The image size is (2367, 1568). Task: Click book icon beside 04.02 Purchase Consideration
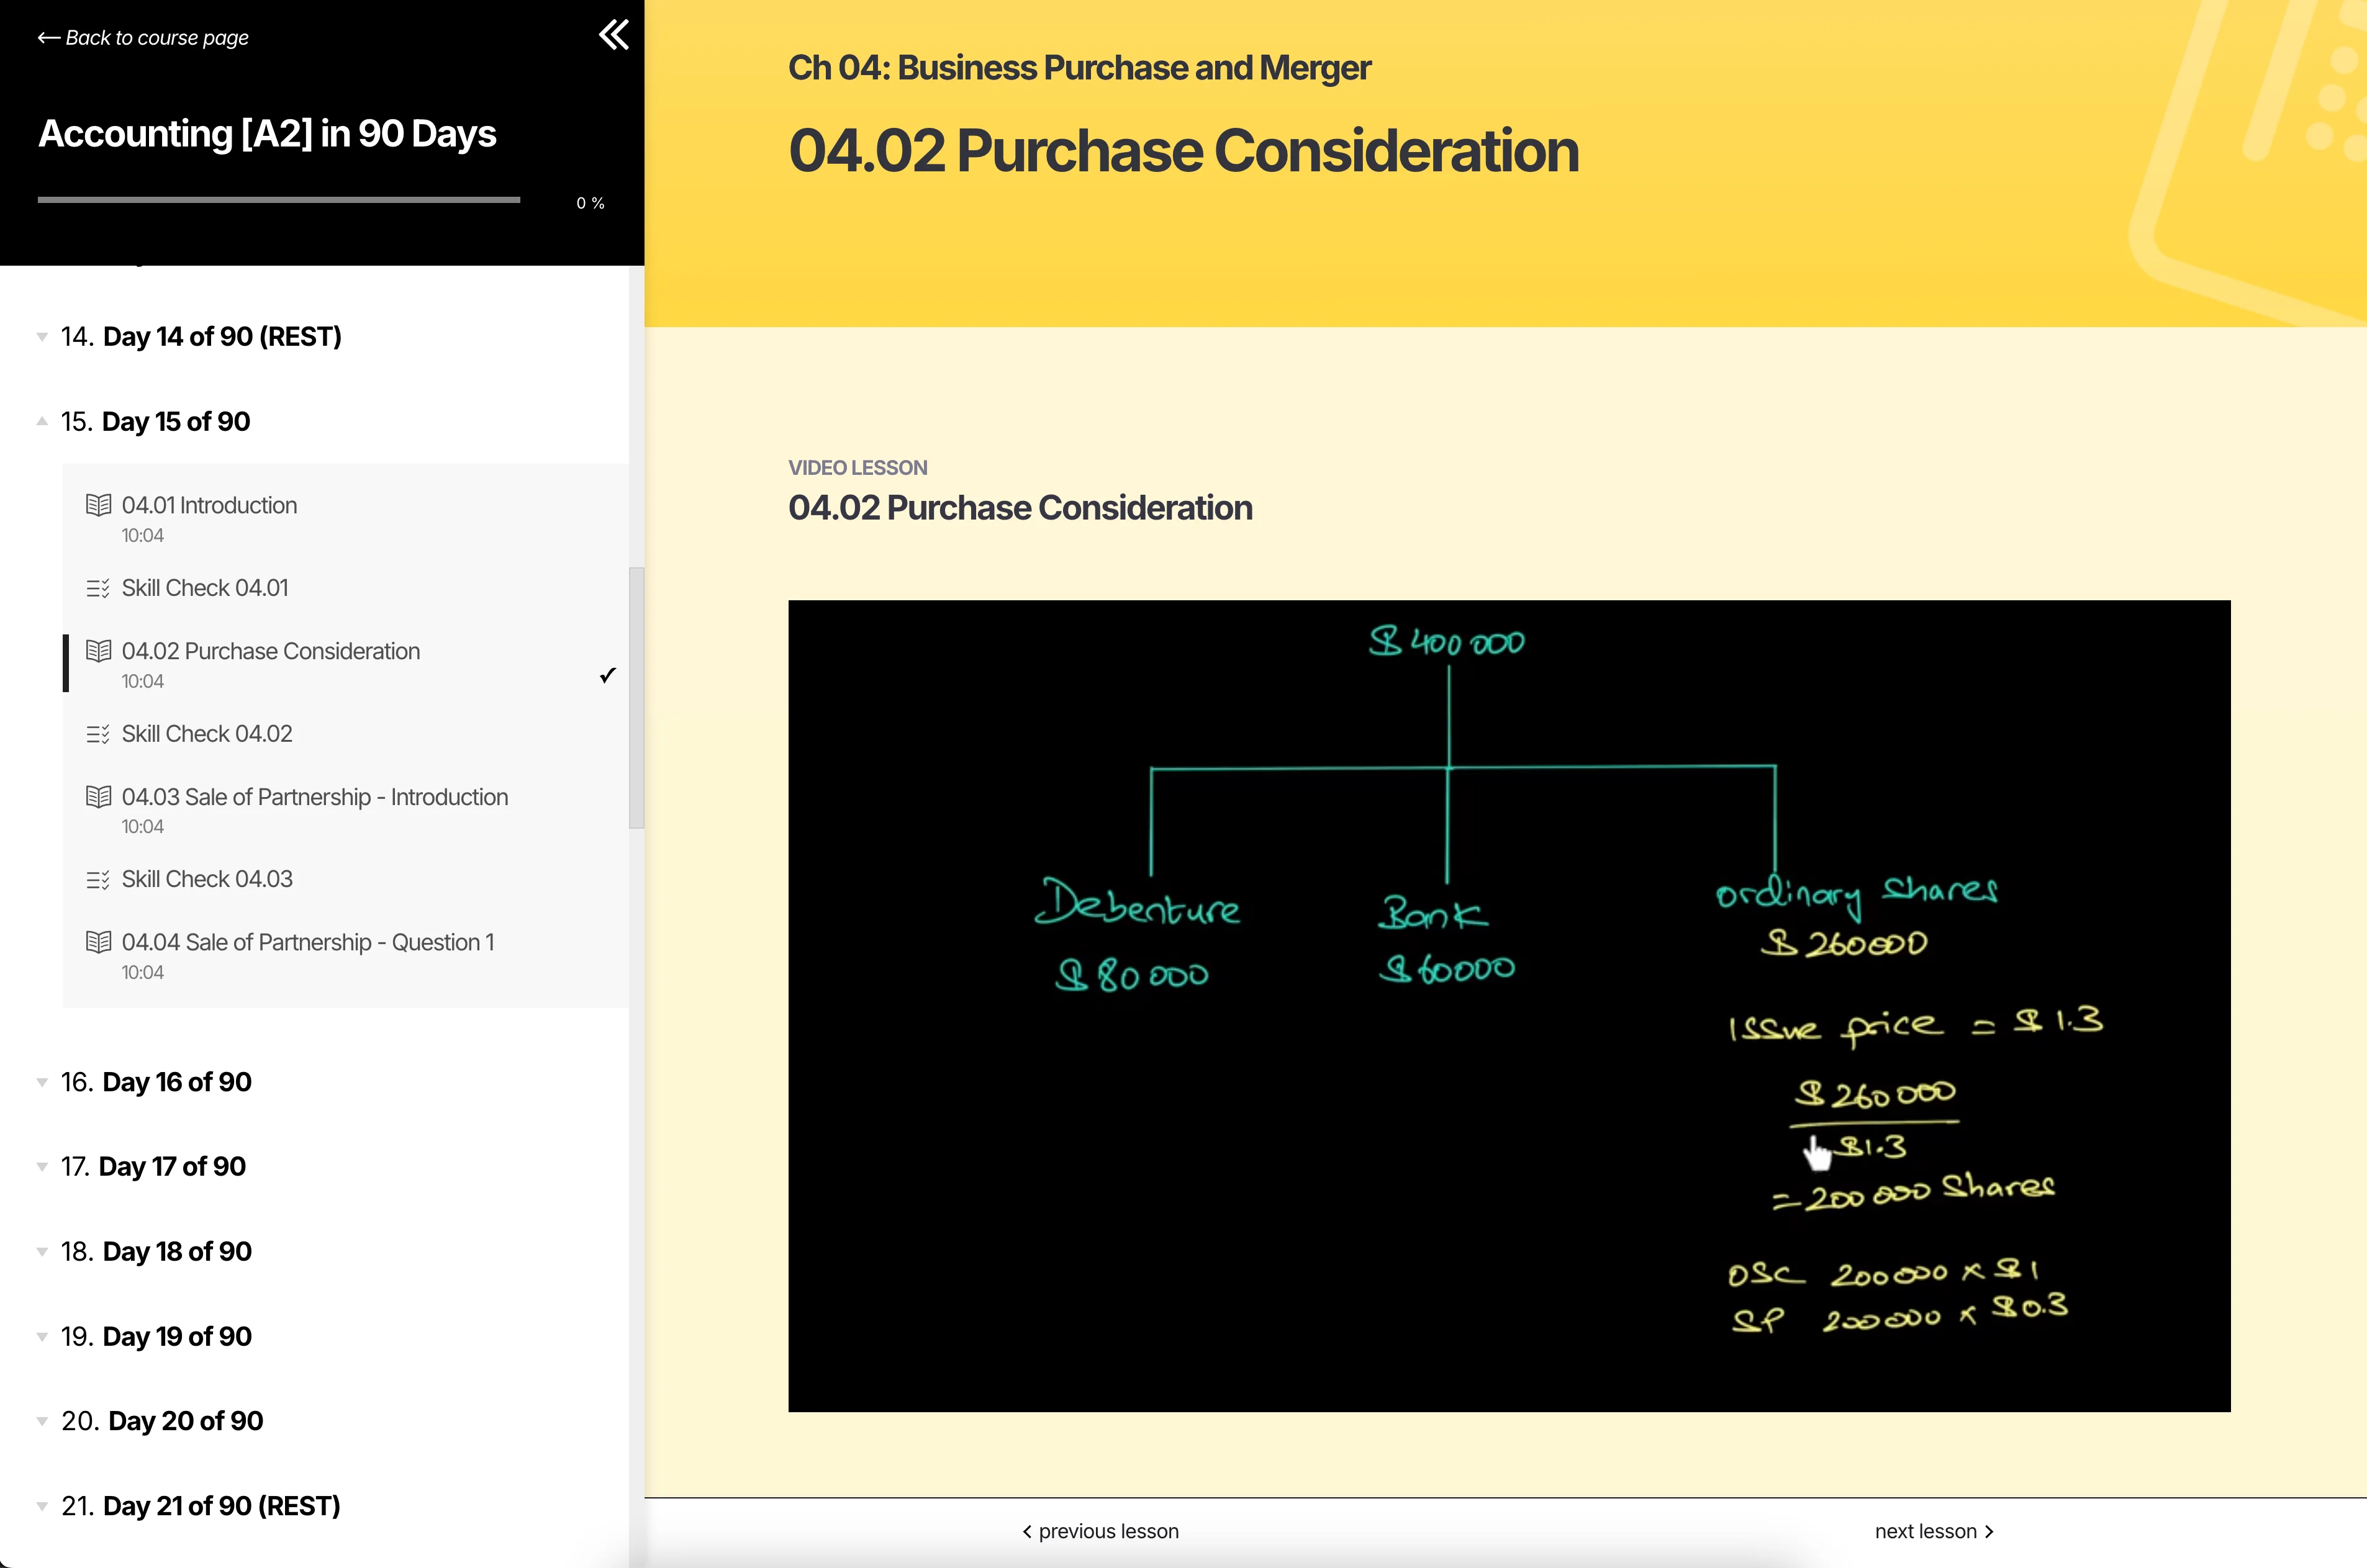tap(98, 651)
